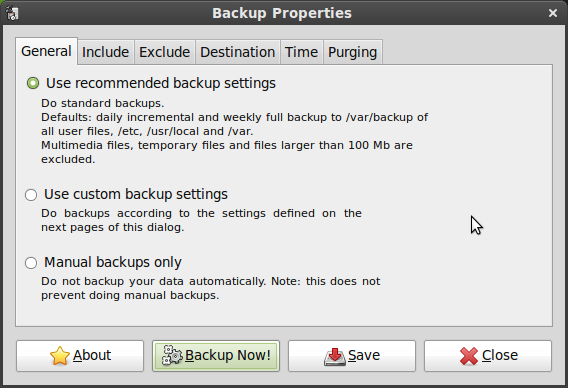
Task: Start a backup with Backup Now!
Action: (x=216, y=356)
